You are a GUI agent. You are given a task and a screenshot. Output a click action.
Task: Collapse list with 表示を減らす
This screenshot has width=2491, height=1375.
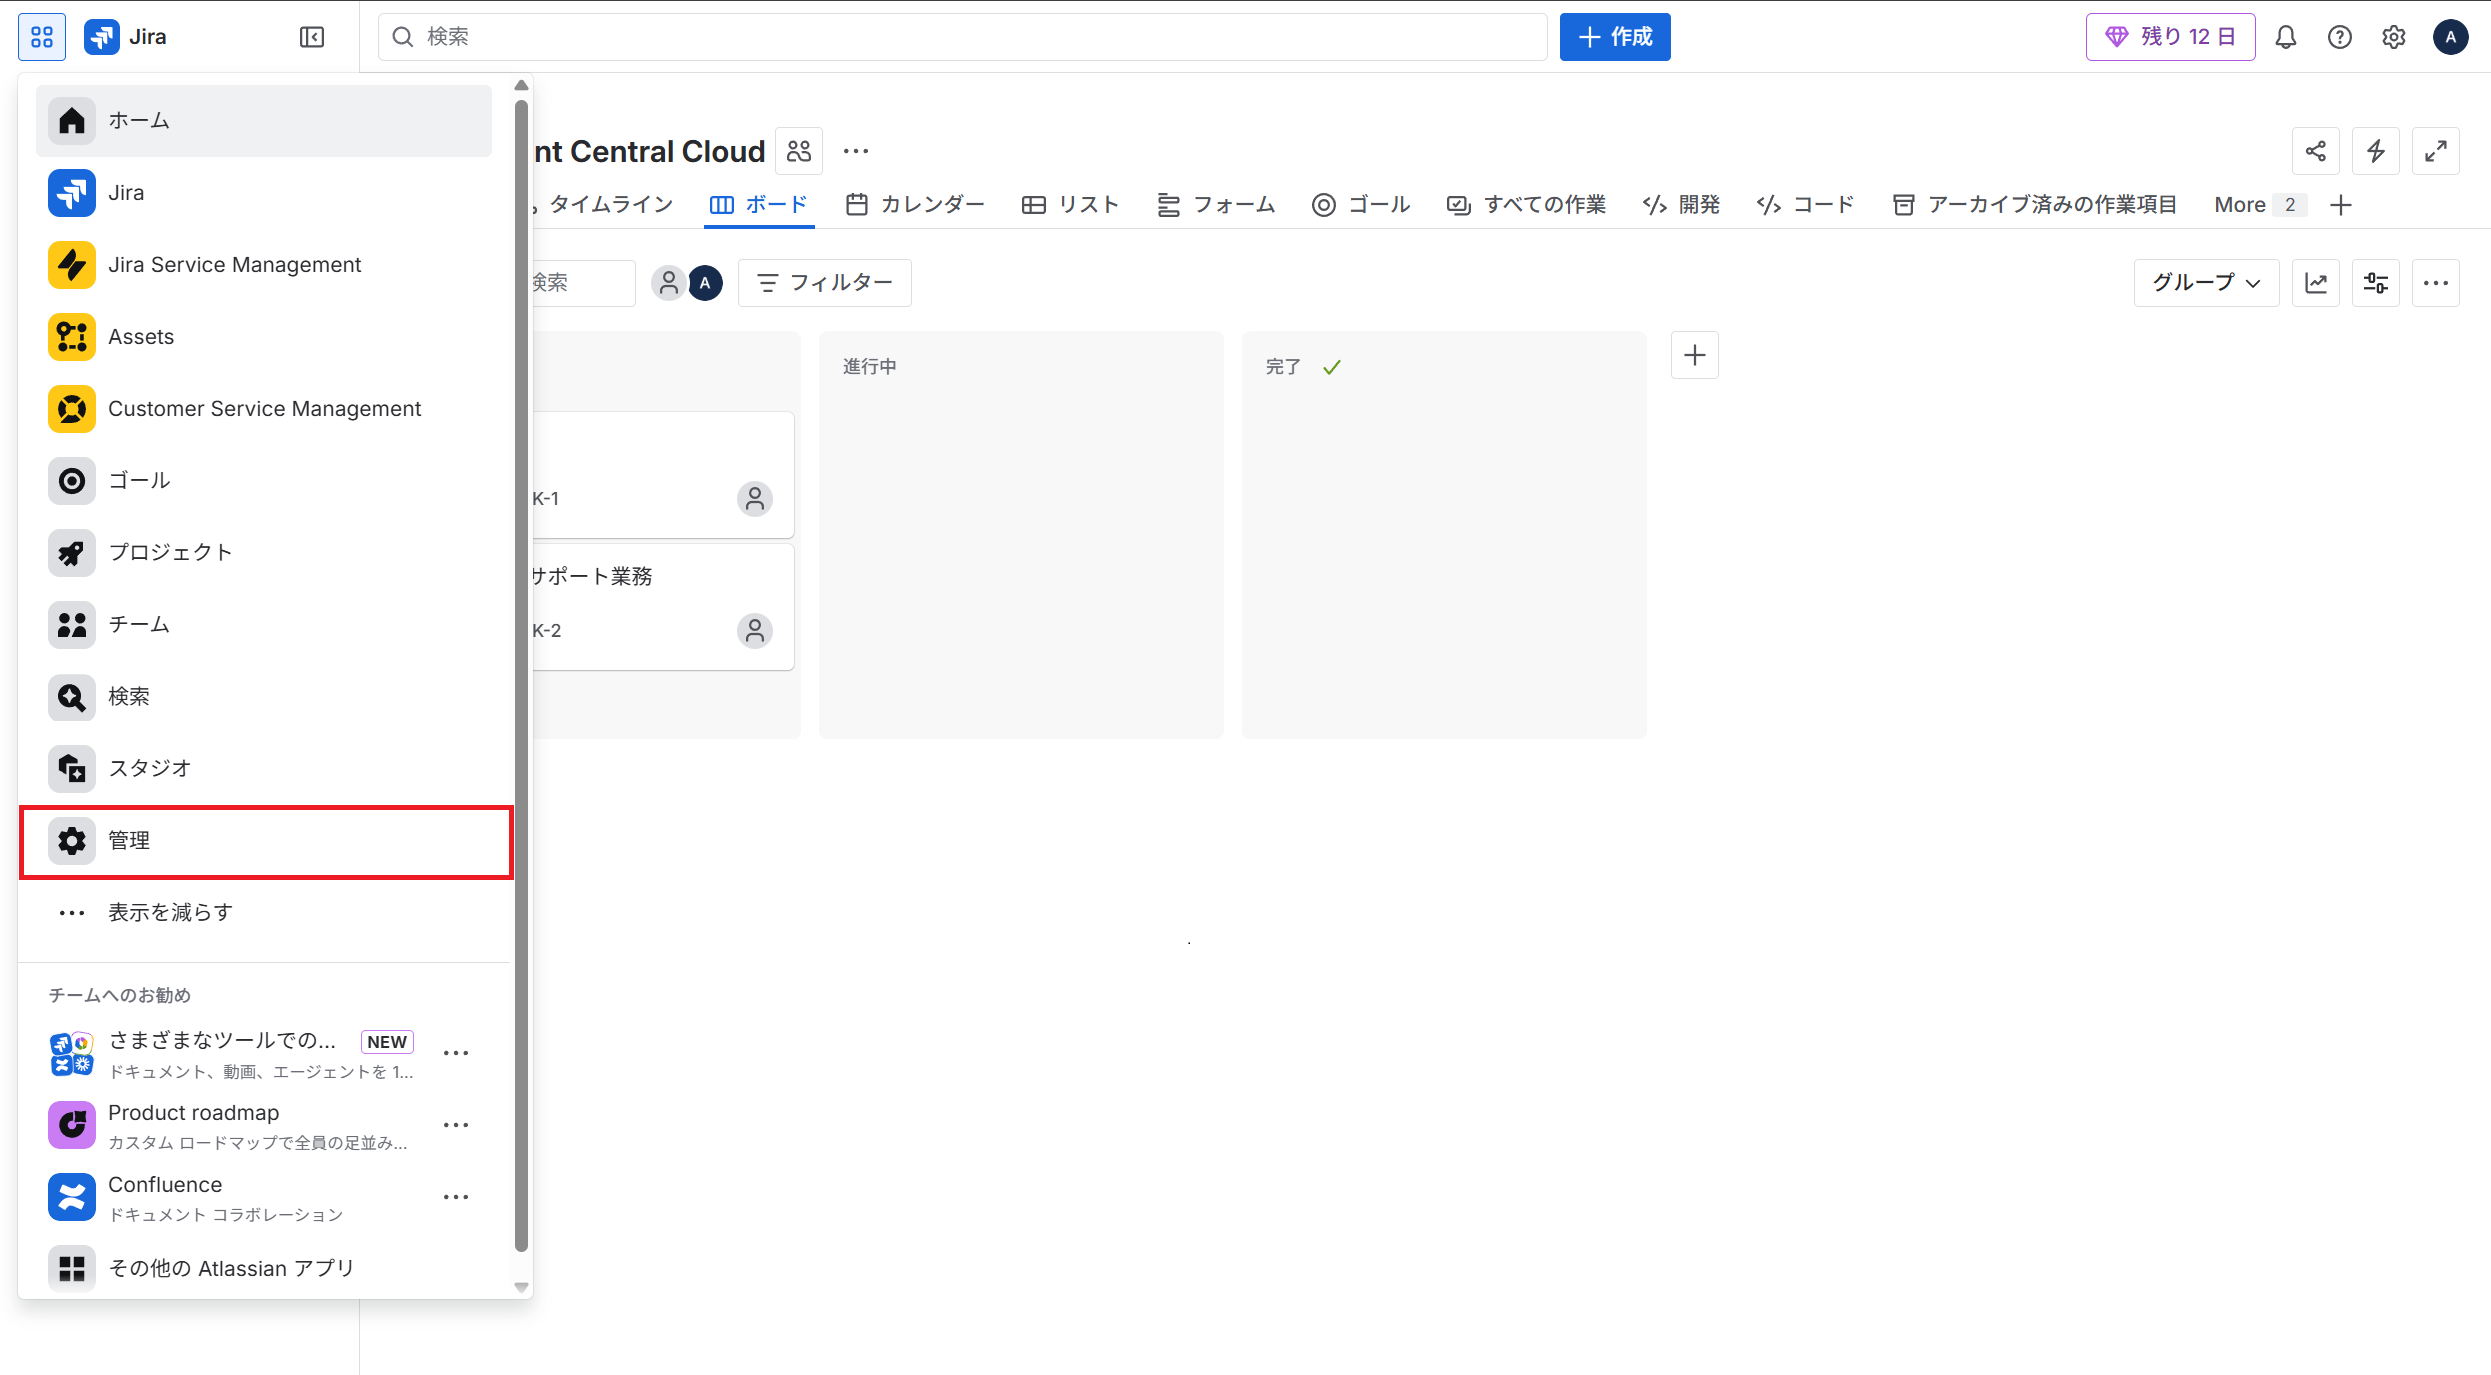click(x=170, y=913)
